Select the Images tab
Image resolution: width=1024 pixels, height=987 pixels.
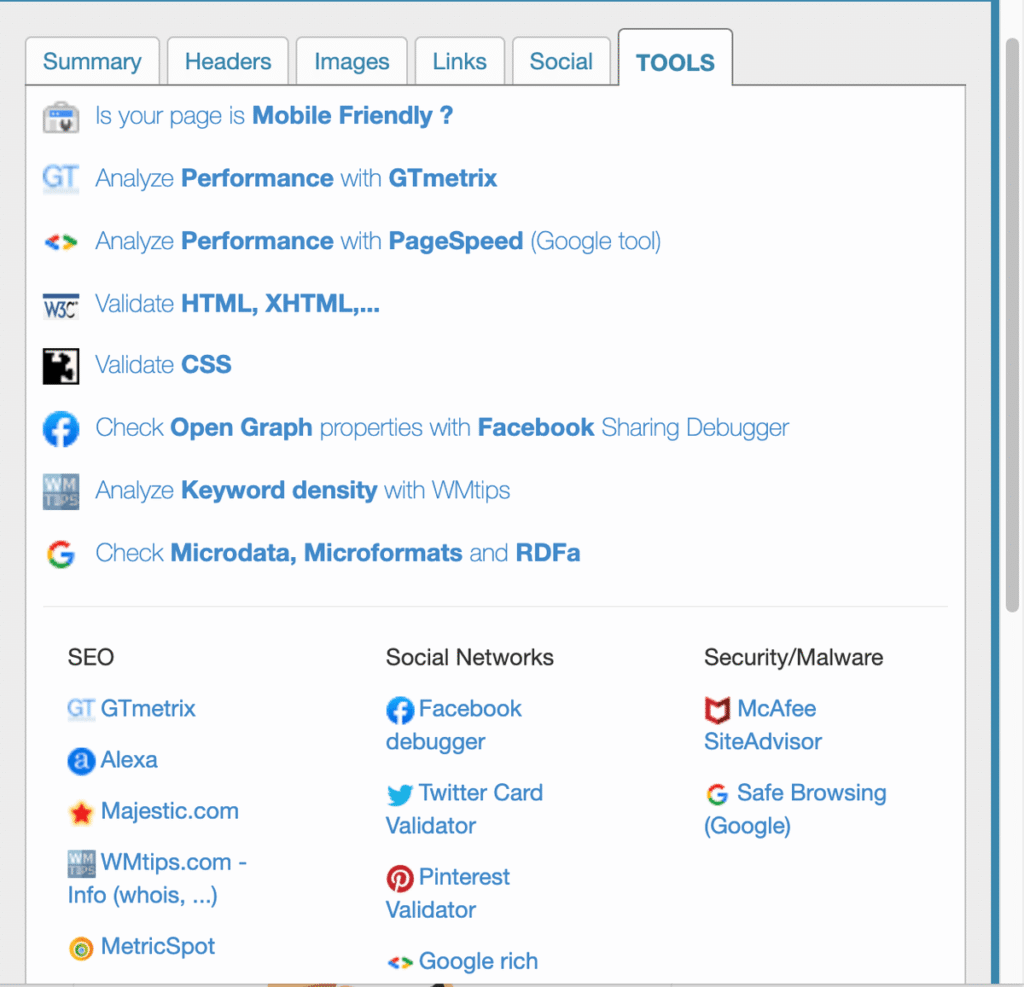pyautogui.click(x=351, y=61)
